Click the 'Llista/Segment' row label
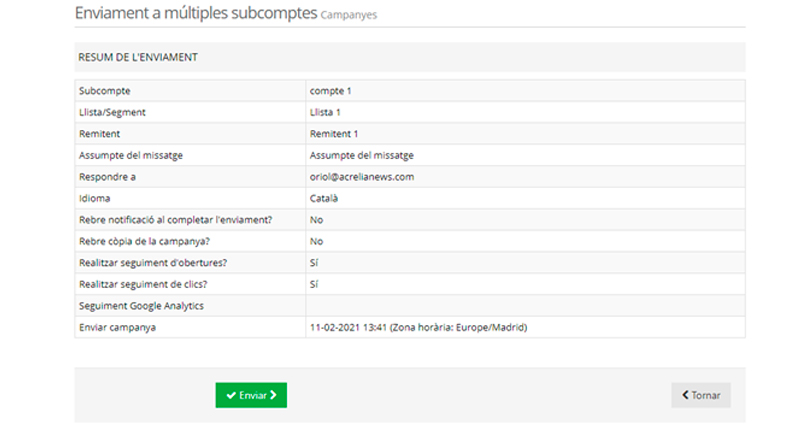 pos(112,112)
